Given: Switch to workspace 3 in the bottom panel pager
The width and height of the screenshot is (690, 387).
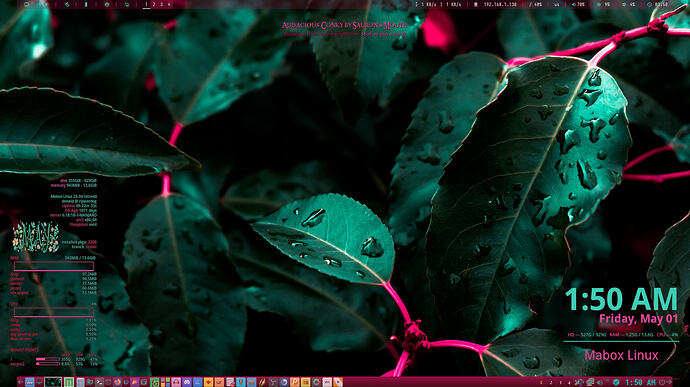Looking at the screenshot, I should [561, 383].
